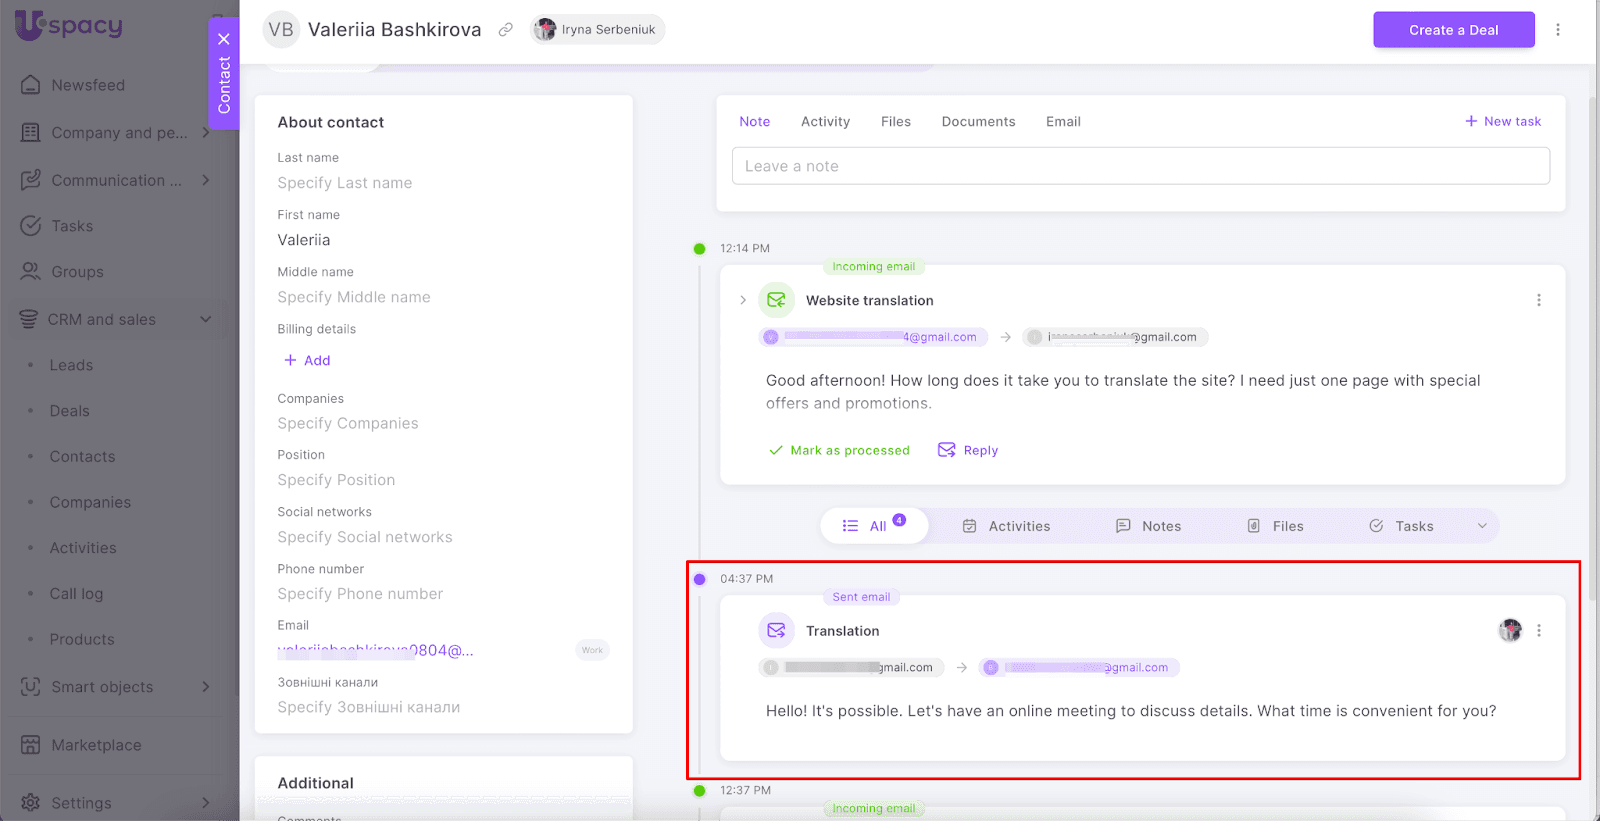This screenshot has width=1600, height=821.
Task: Open the Documents tab
Action: 978,122
